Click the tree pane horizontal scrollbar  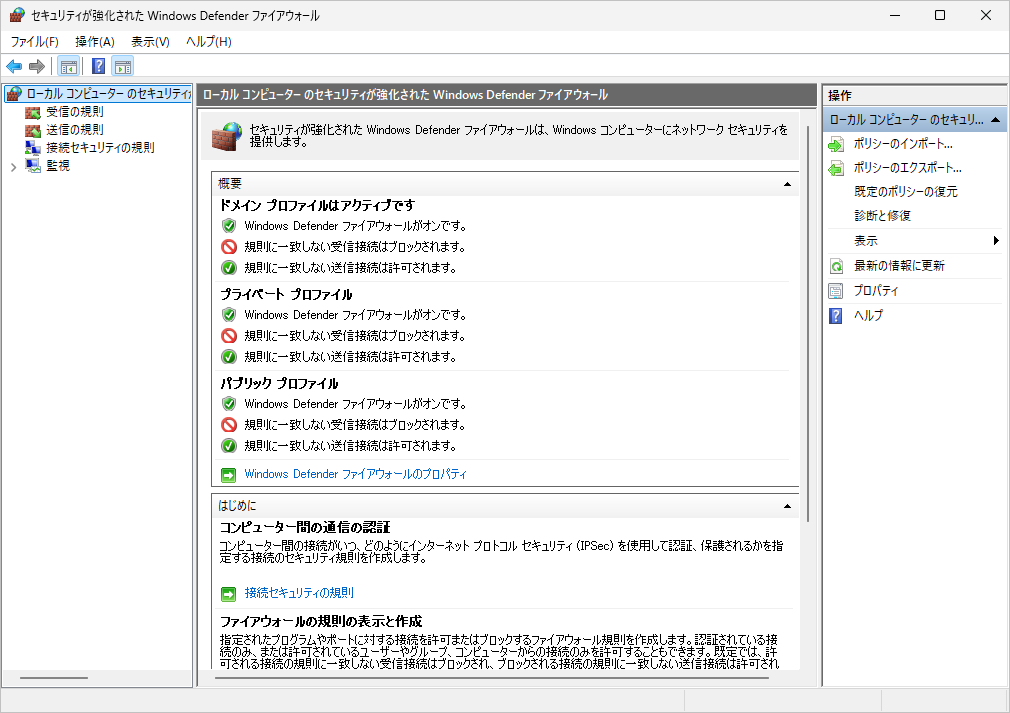[x=54, y=678]
